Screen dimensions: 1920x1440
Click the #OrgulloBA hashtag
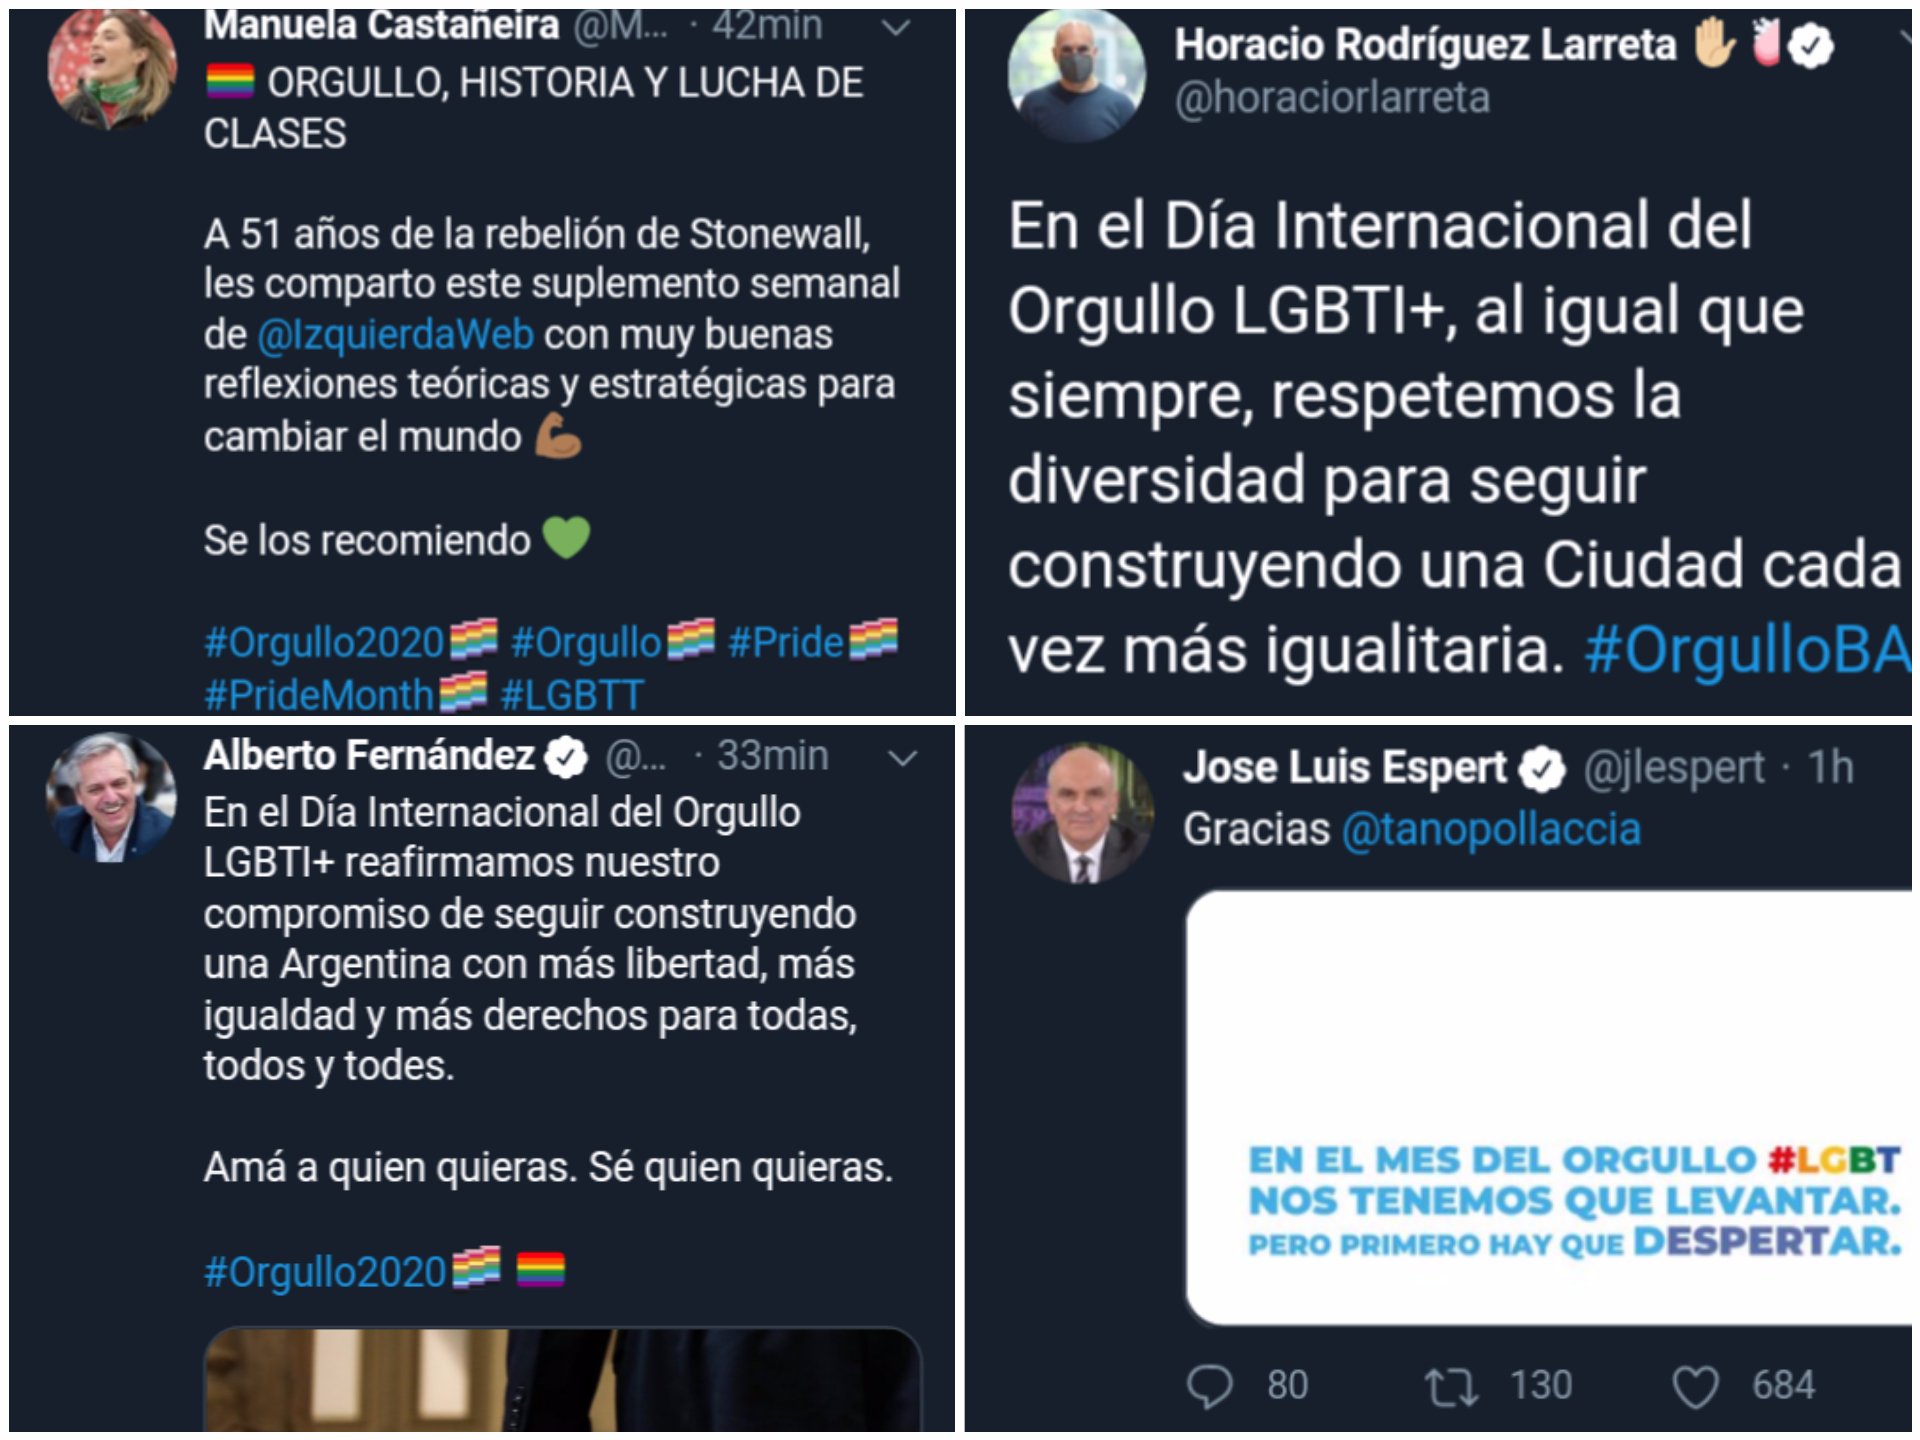pos(1747,650)
